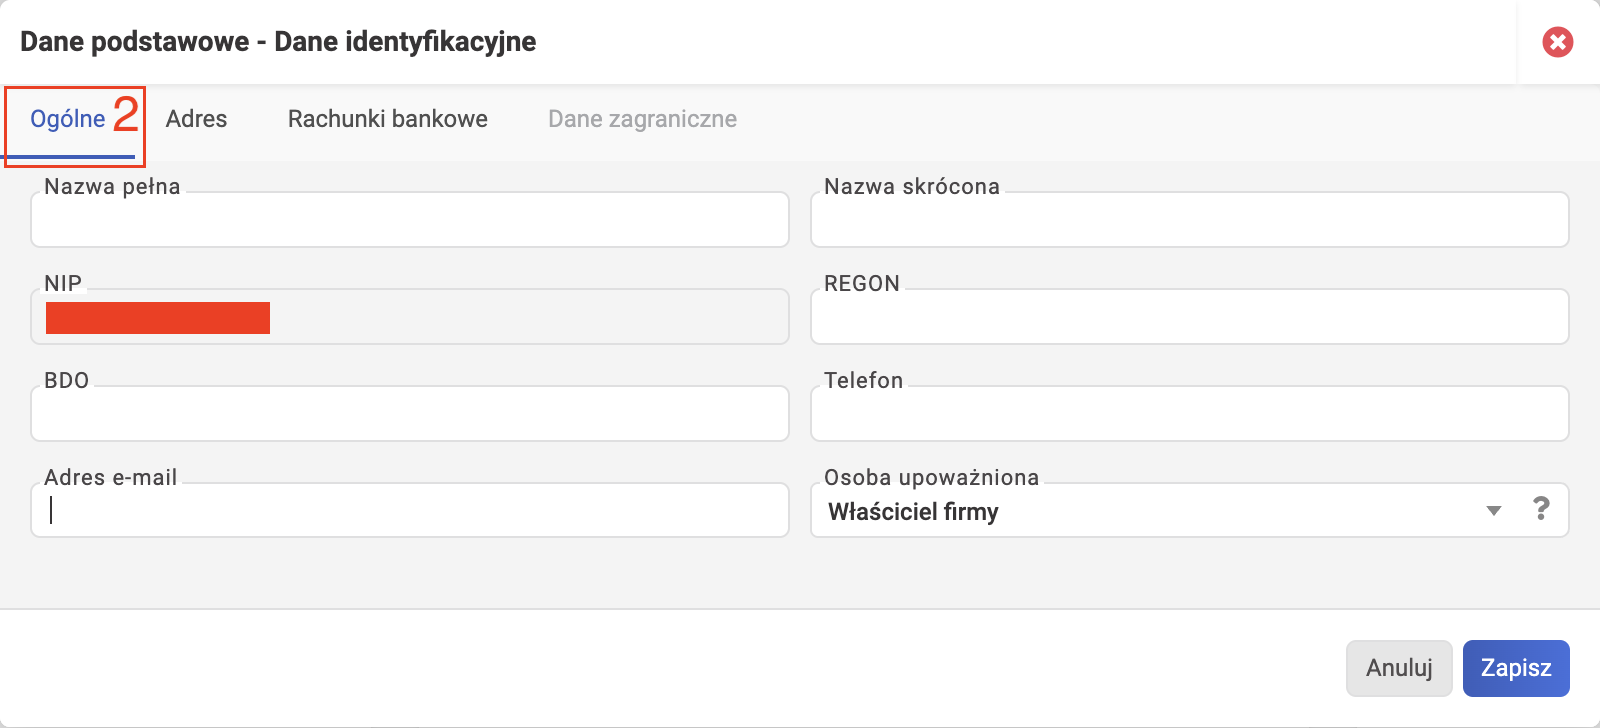The width and height of the screenshot is (1600, 728).
Task: Expand the Osoba upoważniona dropdown arrow
Action: pyautogui.click(x=1494, y=511)
